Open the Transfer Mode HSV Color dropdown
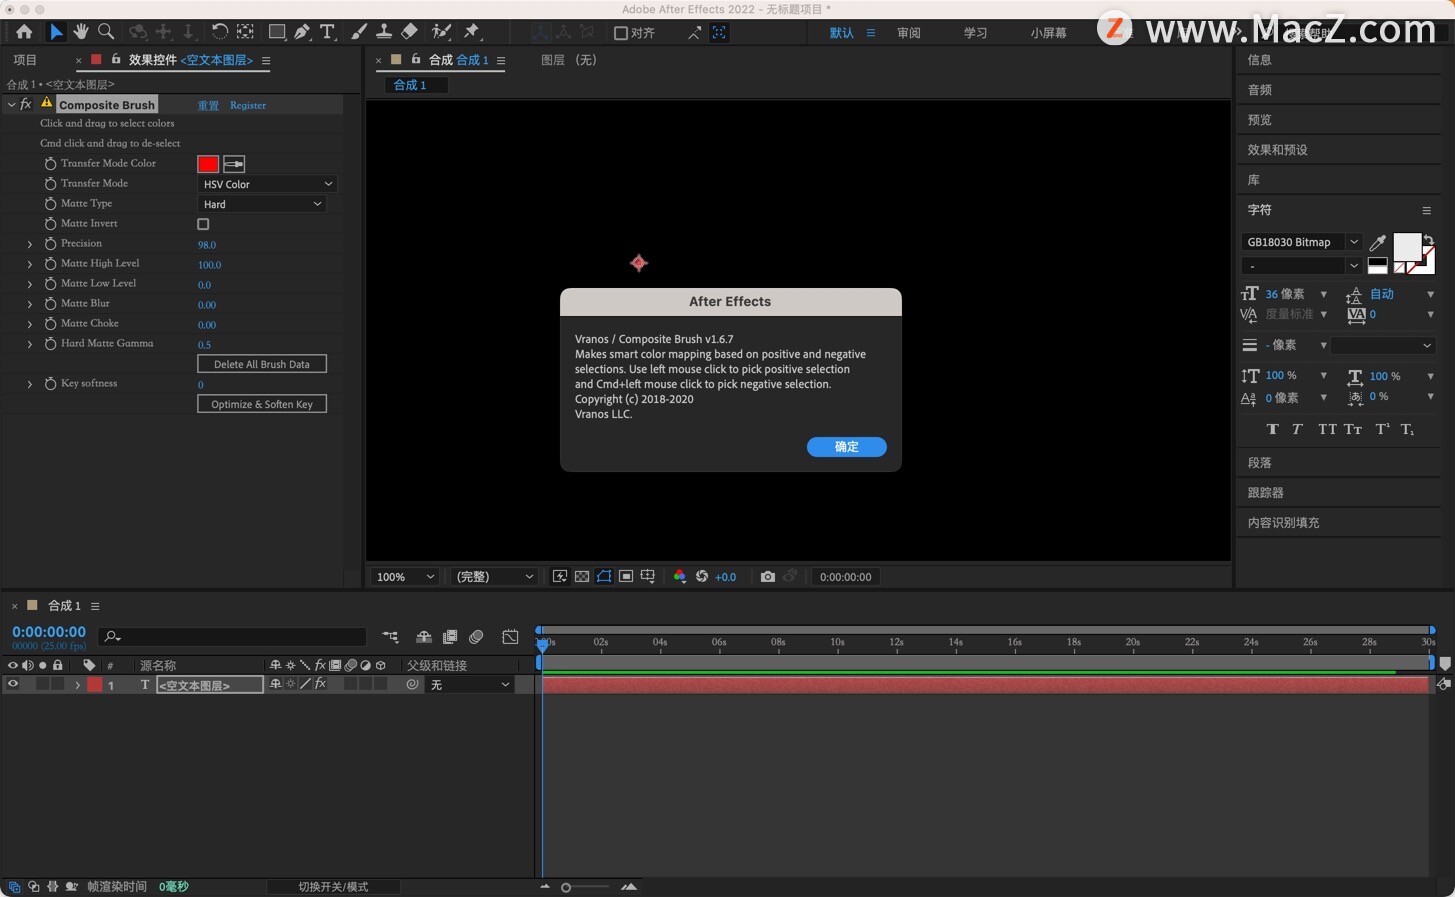This screenshot has height=897, width=1455. click(267, 184)
